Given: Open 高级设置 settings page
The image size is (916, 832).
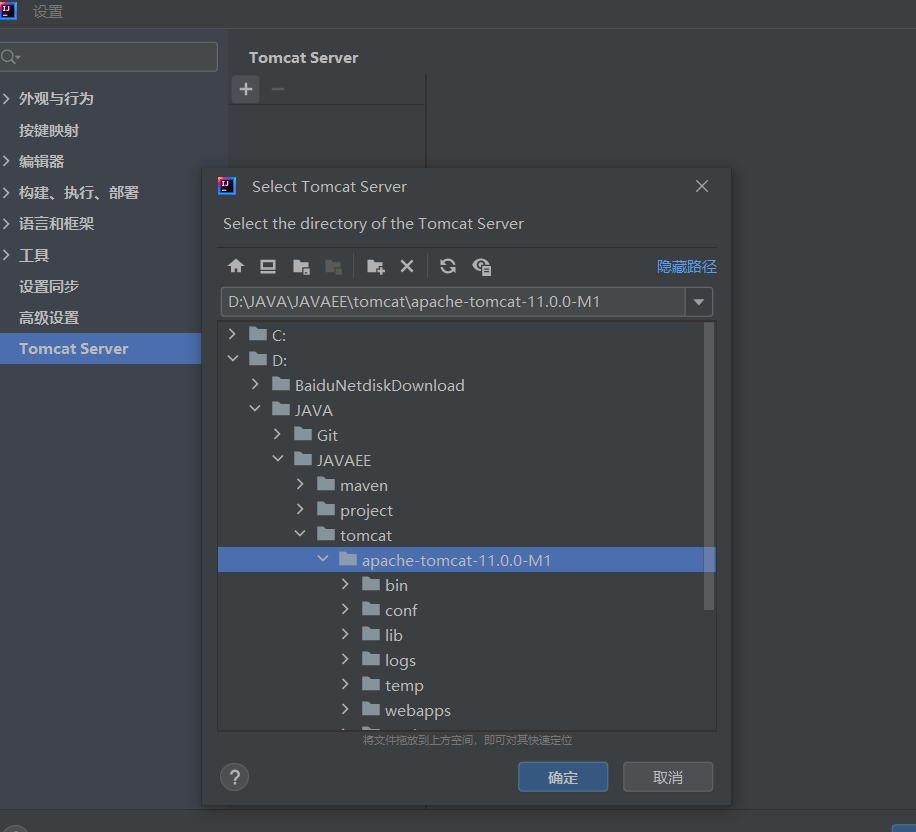Looking at the screenshot, I should coord(49,318).
